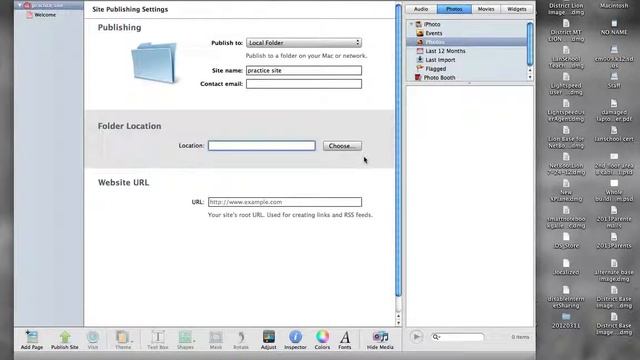The image size is (640, 360).
Task: Select the New Xplane.dmg desktop file
Action: pos(566,191)
